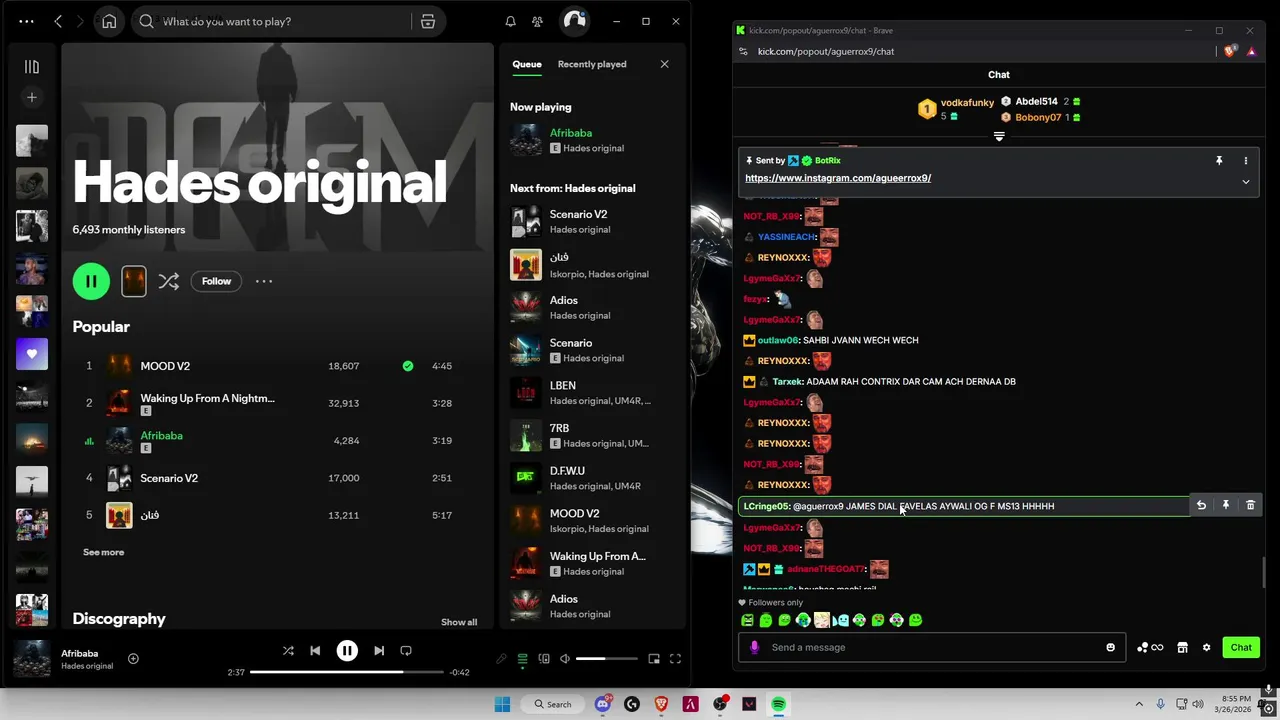This screenshot has height=720, width=1280.
Task: Add Afribaba to Liked Songs in player bar
Action: coord(133,658)
